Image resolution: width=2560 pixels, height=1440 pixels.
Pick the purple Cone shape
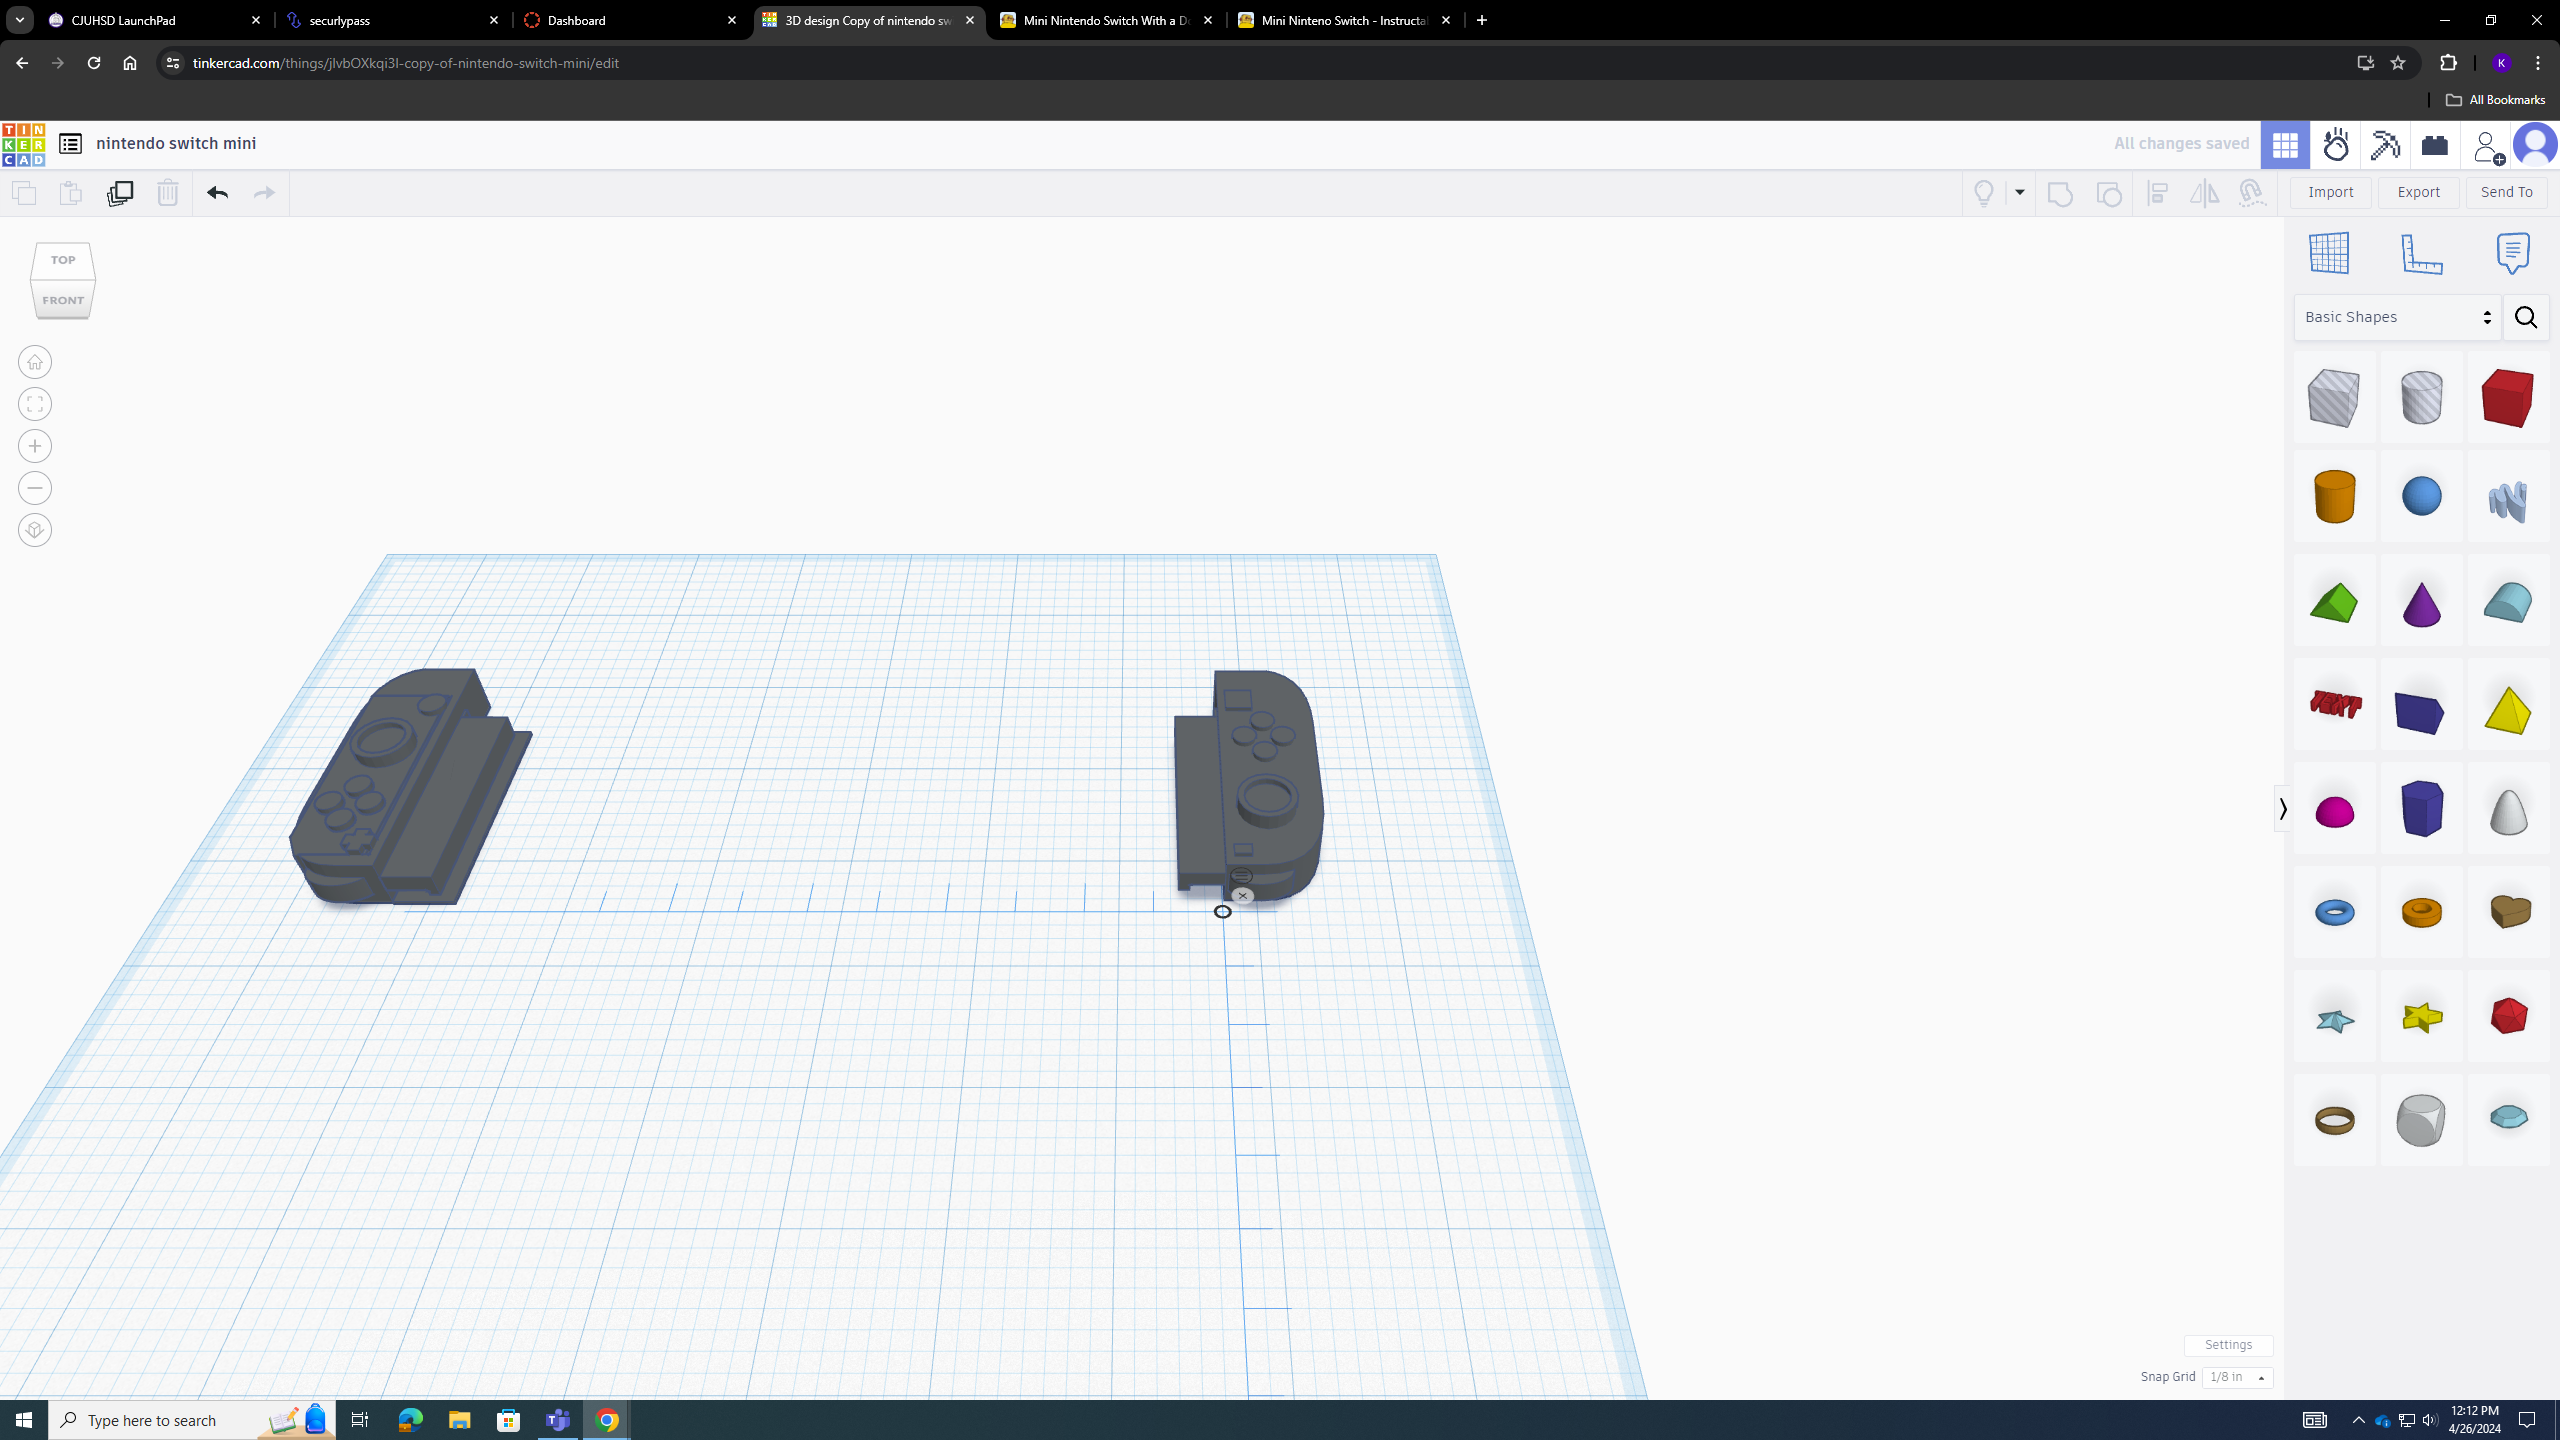[x=2421, y=603]
